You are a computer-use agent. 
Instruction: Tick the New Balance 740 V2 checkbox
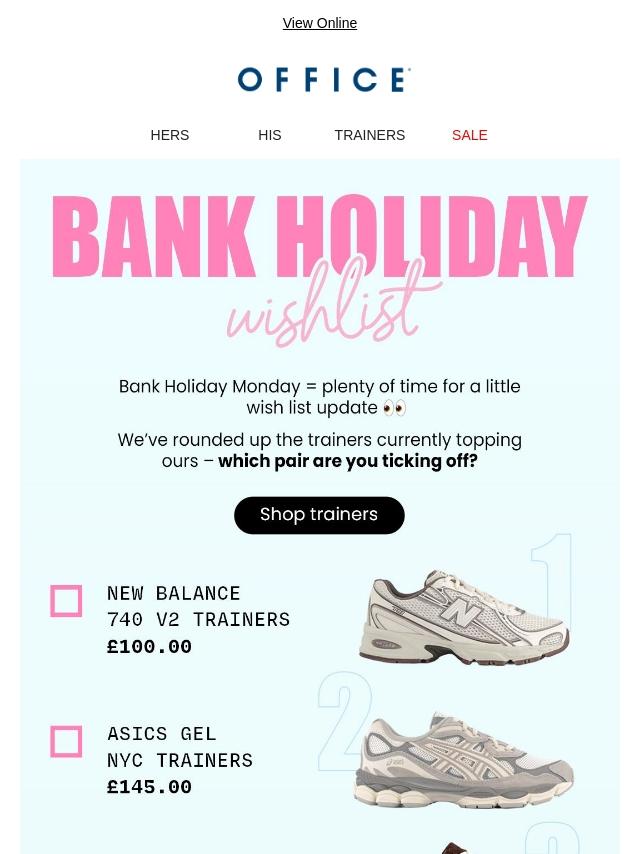(x=66, y=601)
